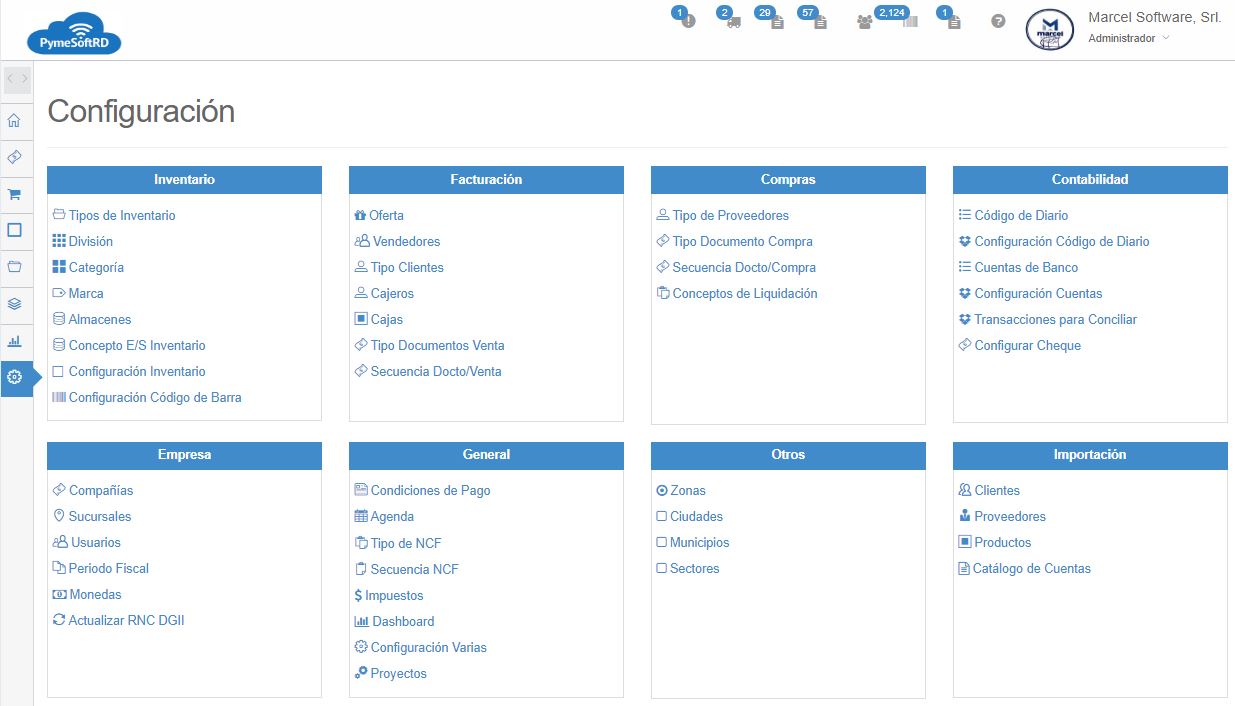
Task: Click the alert notification icon with badge 1
Action: pyautogui.click(x=687, y=20)
